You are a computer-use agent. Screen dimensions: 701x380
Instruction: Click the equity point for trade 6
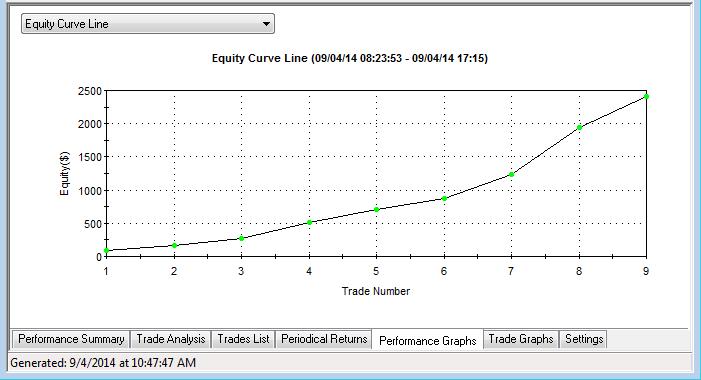pyautogui.click(x=444, y=198)
